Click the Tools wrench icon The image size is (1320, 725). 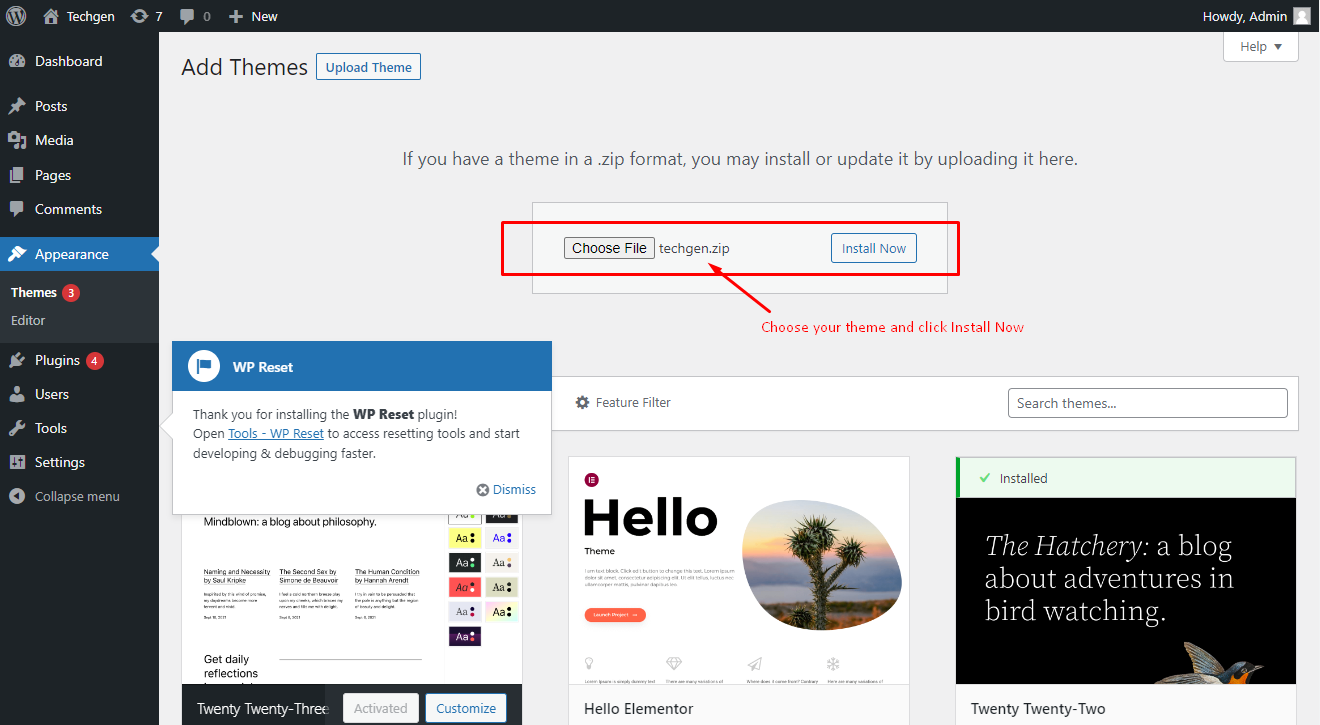[17, 428]
